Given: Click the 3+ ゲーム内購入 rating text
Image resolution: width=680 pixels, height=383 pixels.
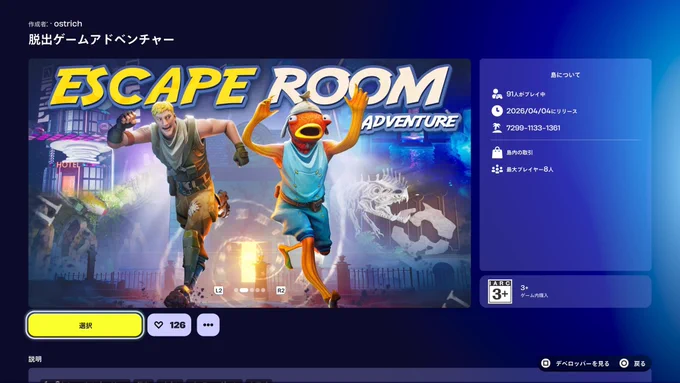Looking at the screenshot, I should (x=534, y=291).
